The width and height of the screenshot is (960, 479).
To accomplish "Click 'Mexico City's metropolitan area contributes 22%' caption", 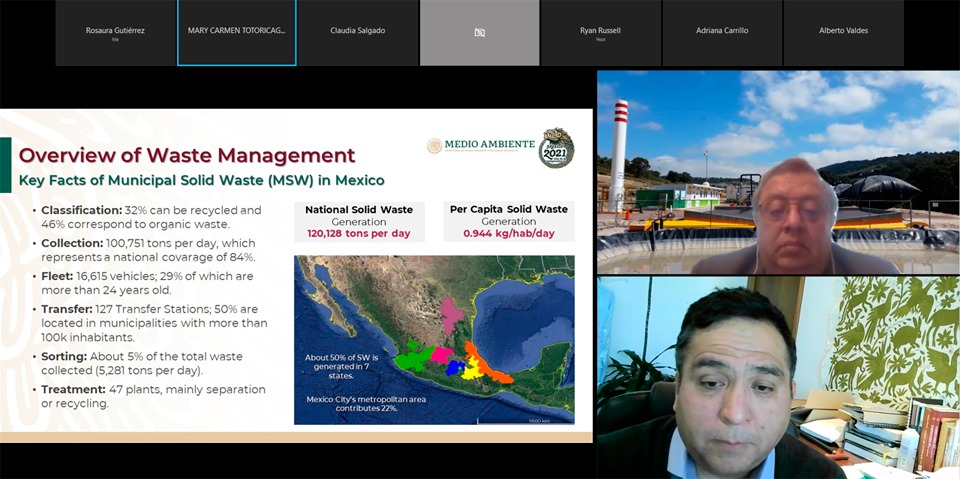I will (x=366, y=403).
